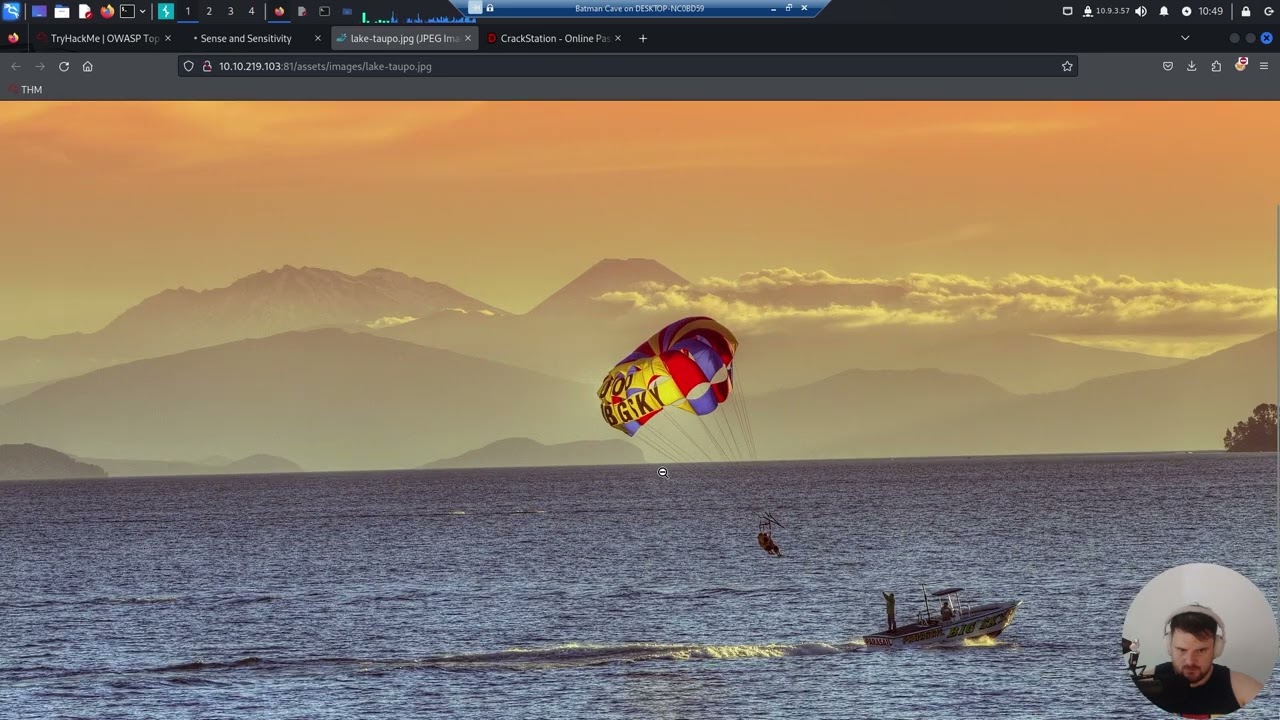The image size is (1280, 720).
Task: Save page to Pocket
Action: click(1167, 66)
